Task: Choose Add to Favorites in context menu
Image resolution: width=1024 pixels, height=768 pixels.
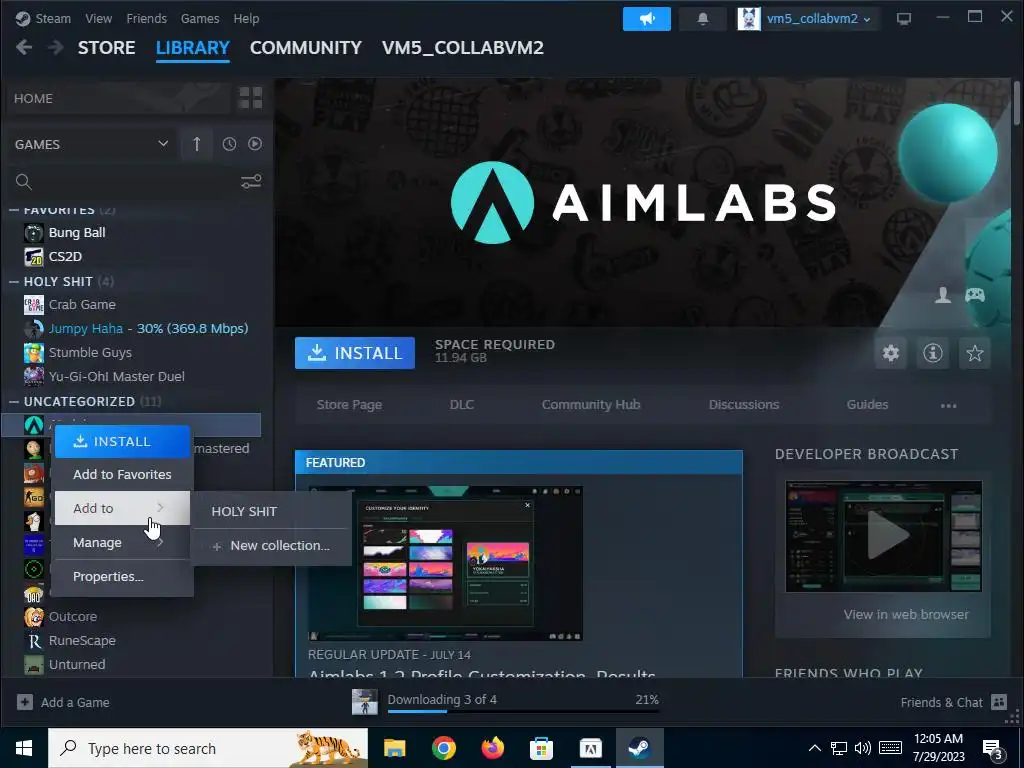Action: pyautogui.click(x=122, y=475)
